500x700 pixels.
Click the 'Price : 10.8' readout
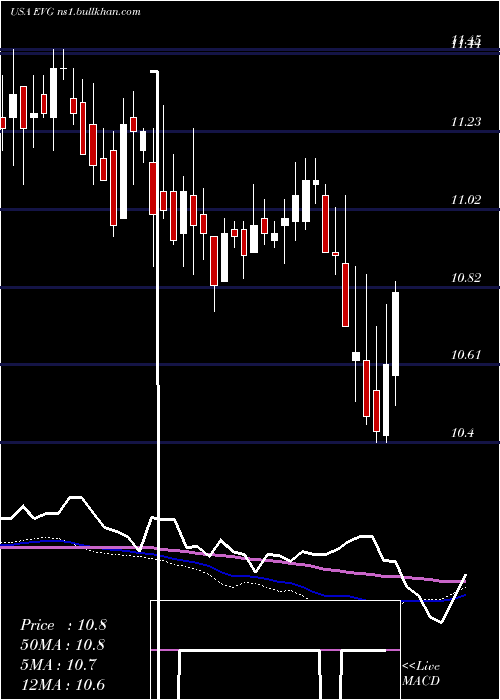[63, 625]
